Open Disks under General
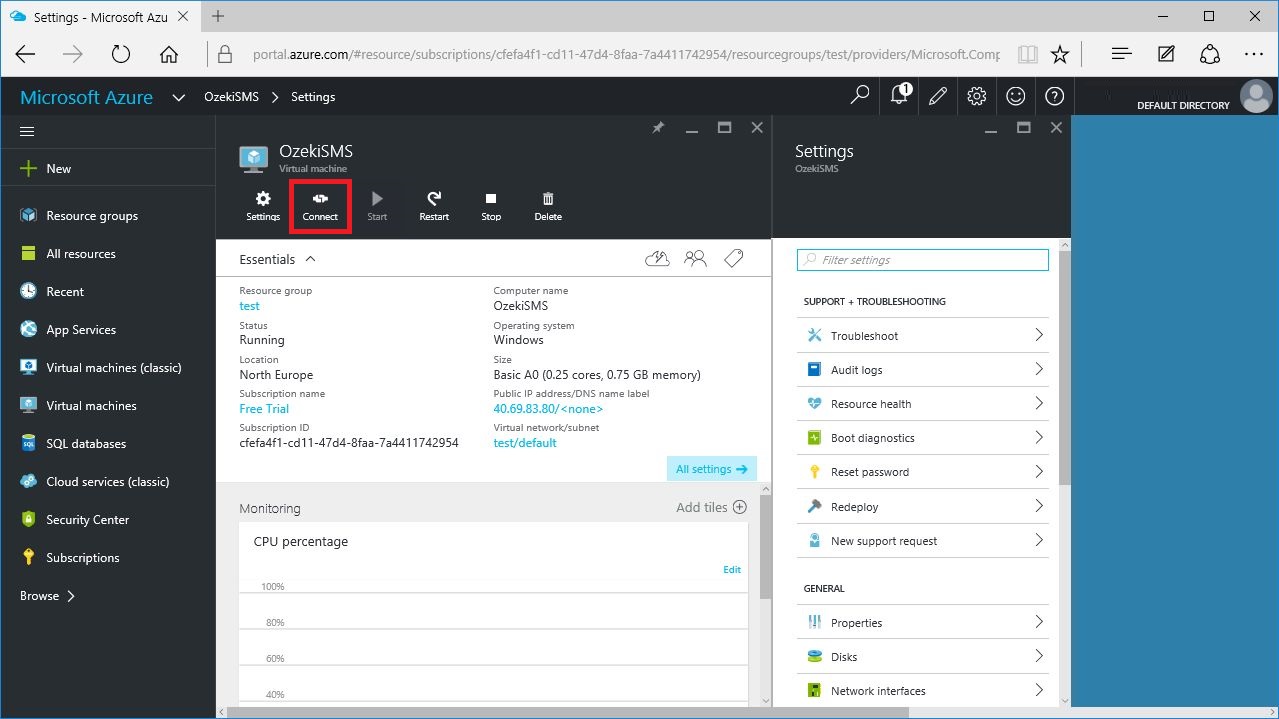The width and height of the screenshot is (1279, 719). [922, 657]
